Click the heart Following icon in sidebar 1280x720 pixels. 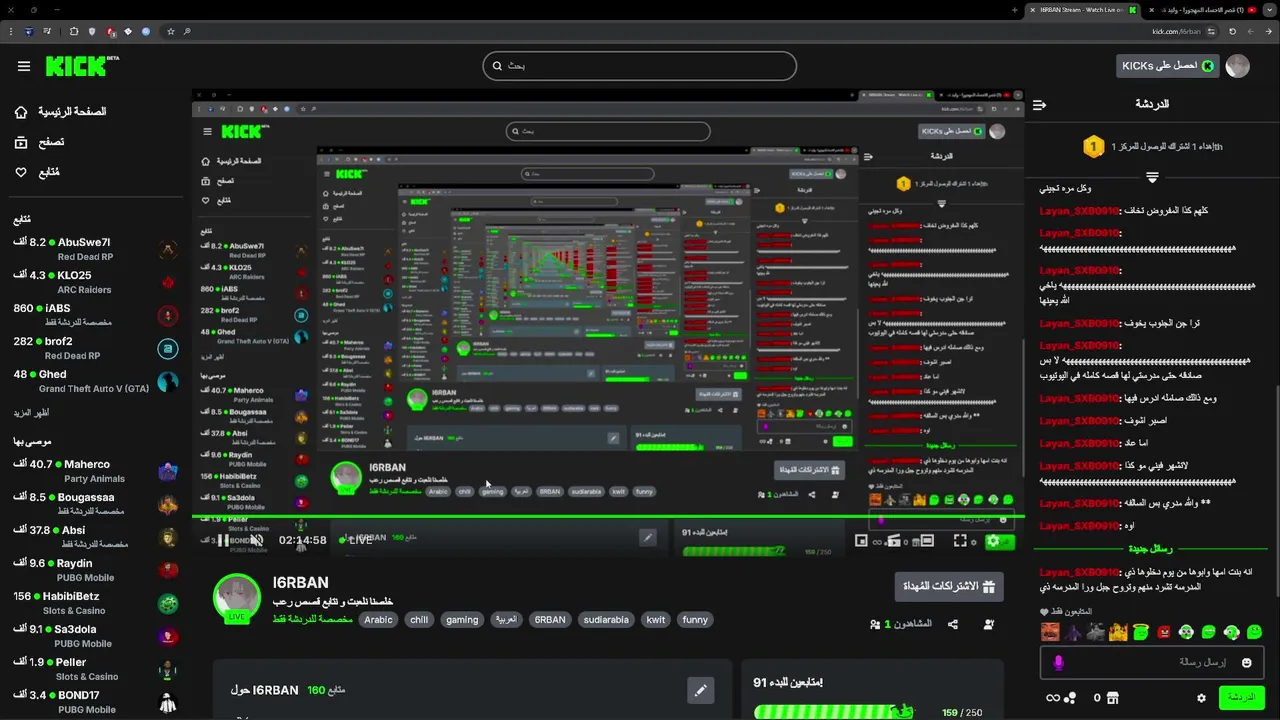click(21, 172)
